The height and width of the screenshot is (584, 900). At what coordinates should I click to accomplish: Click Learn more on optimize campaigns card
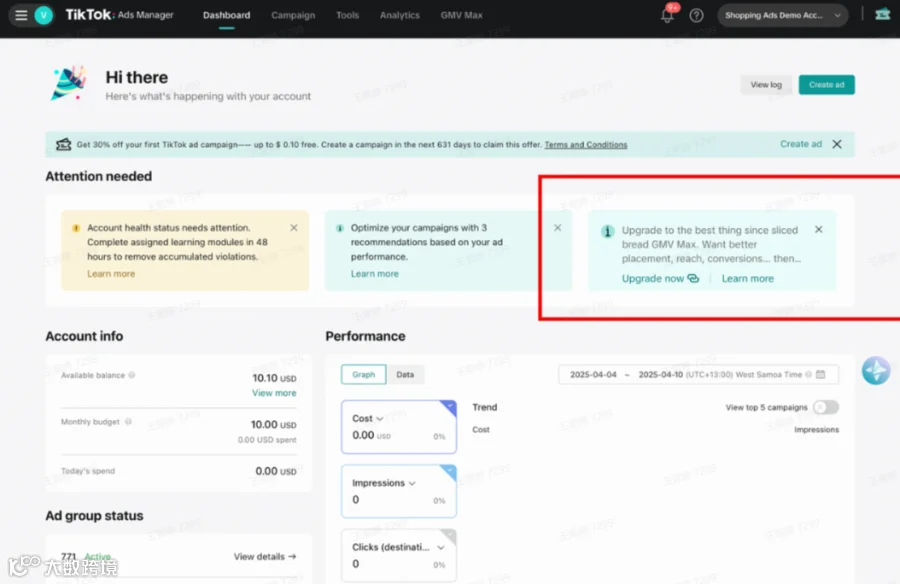[x=374, y=274]
